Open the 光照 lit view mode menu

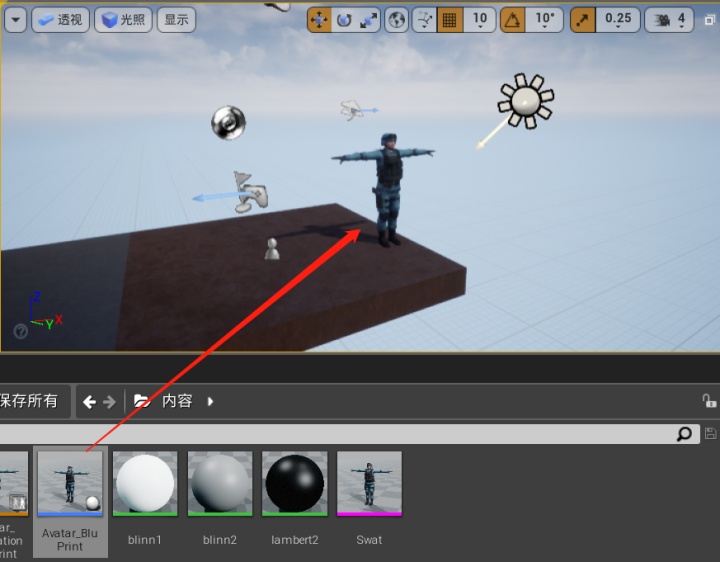123,20
